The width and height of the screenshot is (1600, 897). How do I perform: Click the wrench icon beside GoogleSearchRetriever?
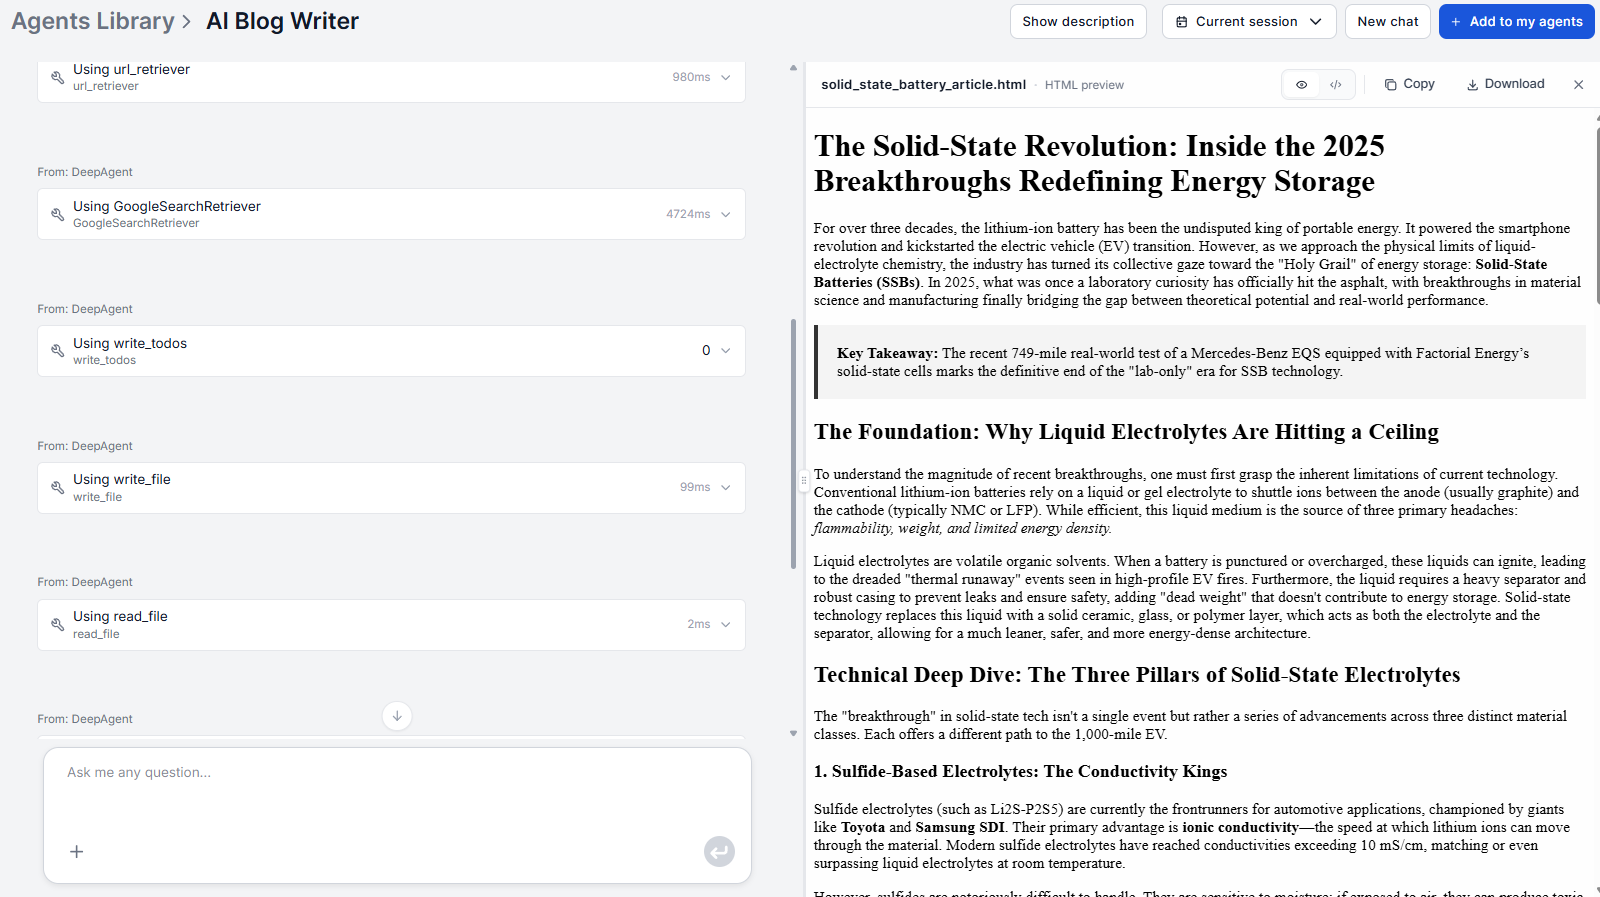pyautogui.click(x=58, y=214)
